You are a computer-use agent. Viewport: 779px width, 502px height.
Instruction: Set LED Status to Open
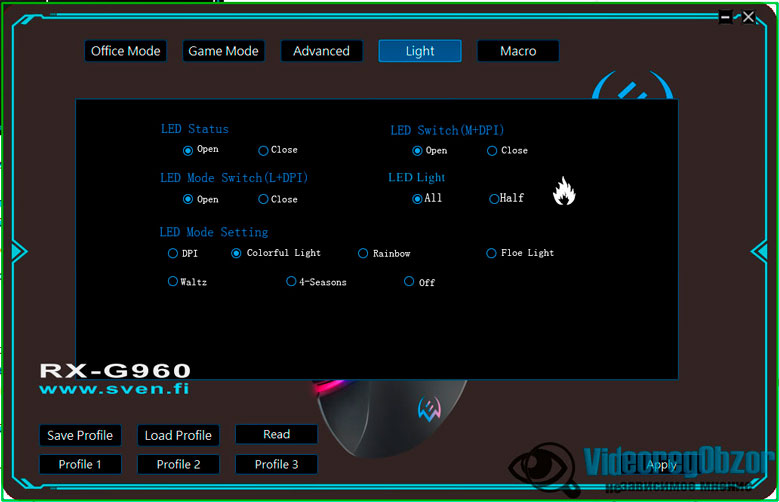pyautogui.click(x=188, y=151)
